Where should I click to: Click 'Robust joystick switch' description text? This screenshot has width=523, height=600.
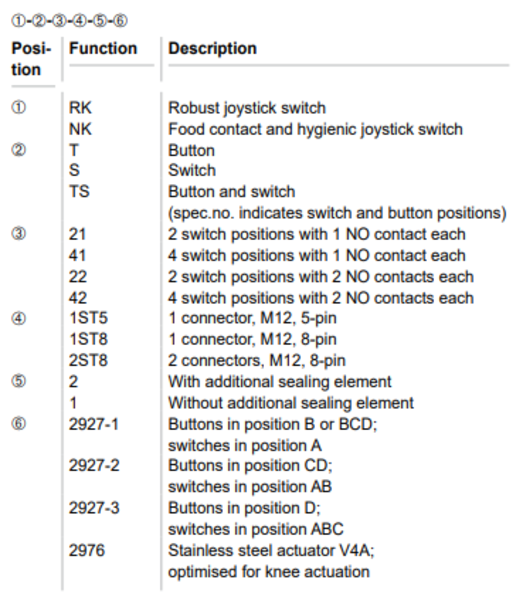point(247,108)
